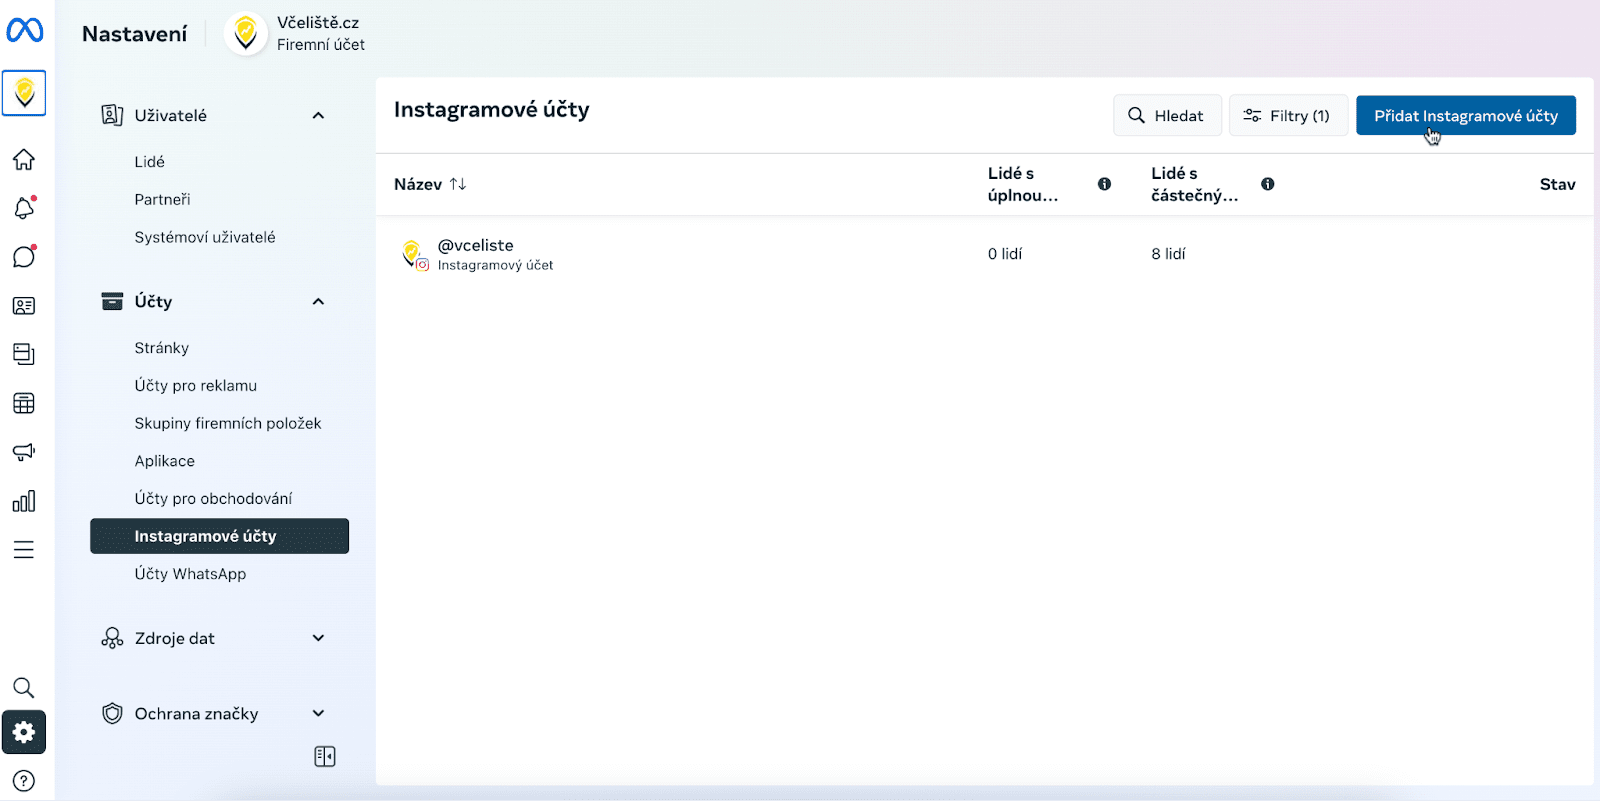Collapse the Uživatelé section
The height and width of the screenshot is (801, 1600).
pyautogui.click(x=318, y=116)
